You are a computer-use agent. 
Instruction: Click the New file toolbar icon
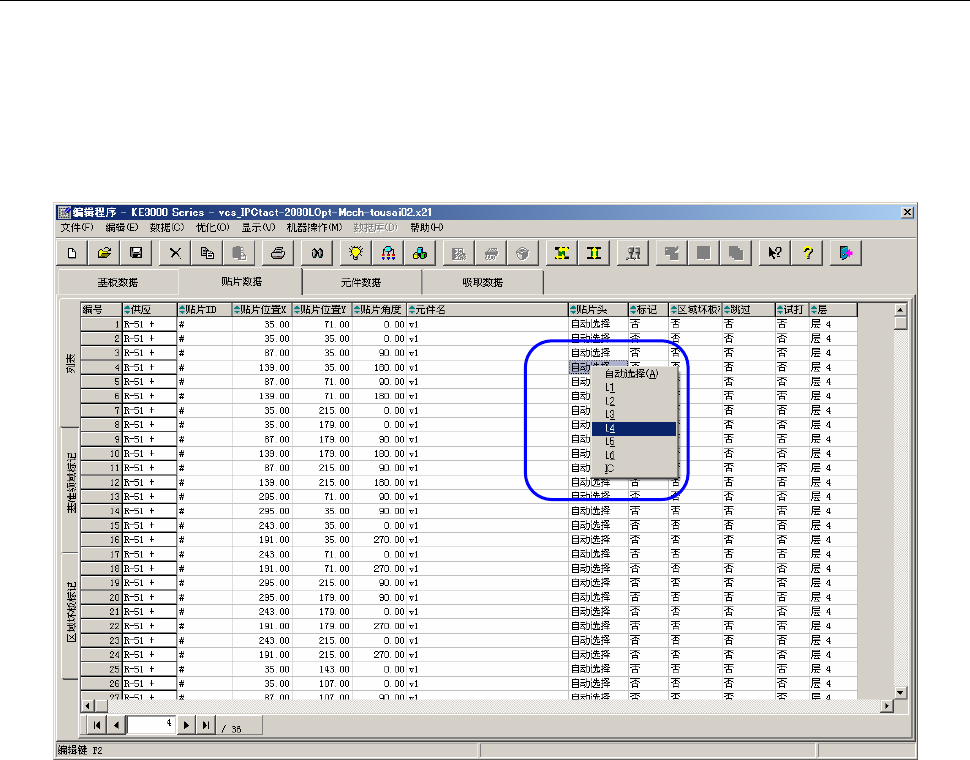(x=72, y=254)
